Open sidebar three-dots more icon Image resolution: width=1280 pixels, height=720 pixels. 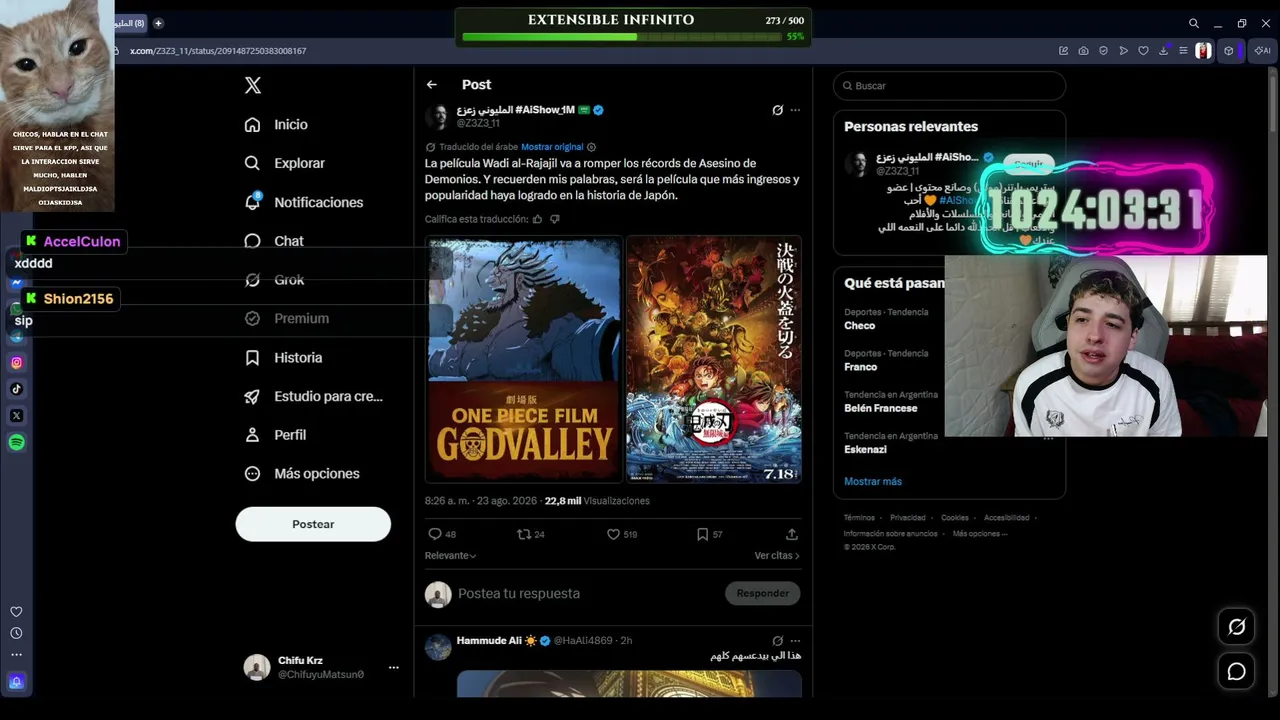tap(16, 655)
